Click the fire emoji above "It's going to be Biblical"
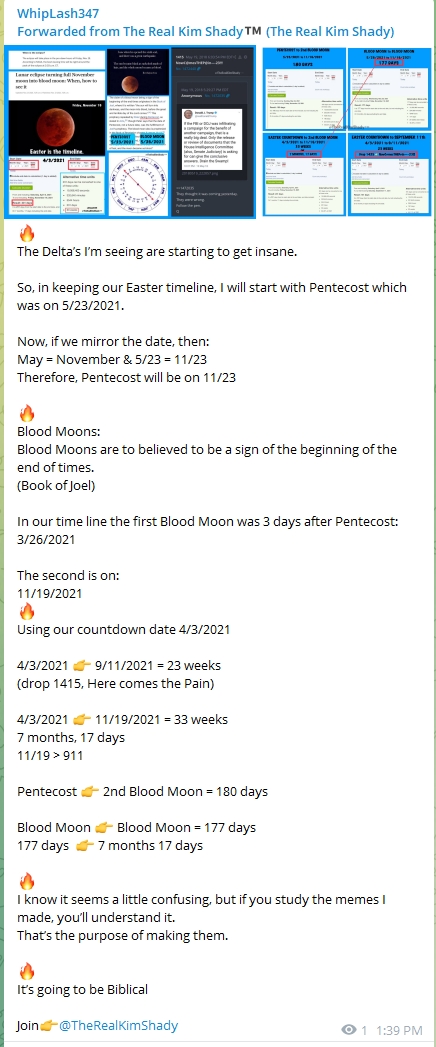Image resolution: width=436 pixels, height=1047 pixels. 26,972
